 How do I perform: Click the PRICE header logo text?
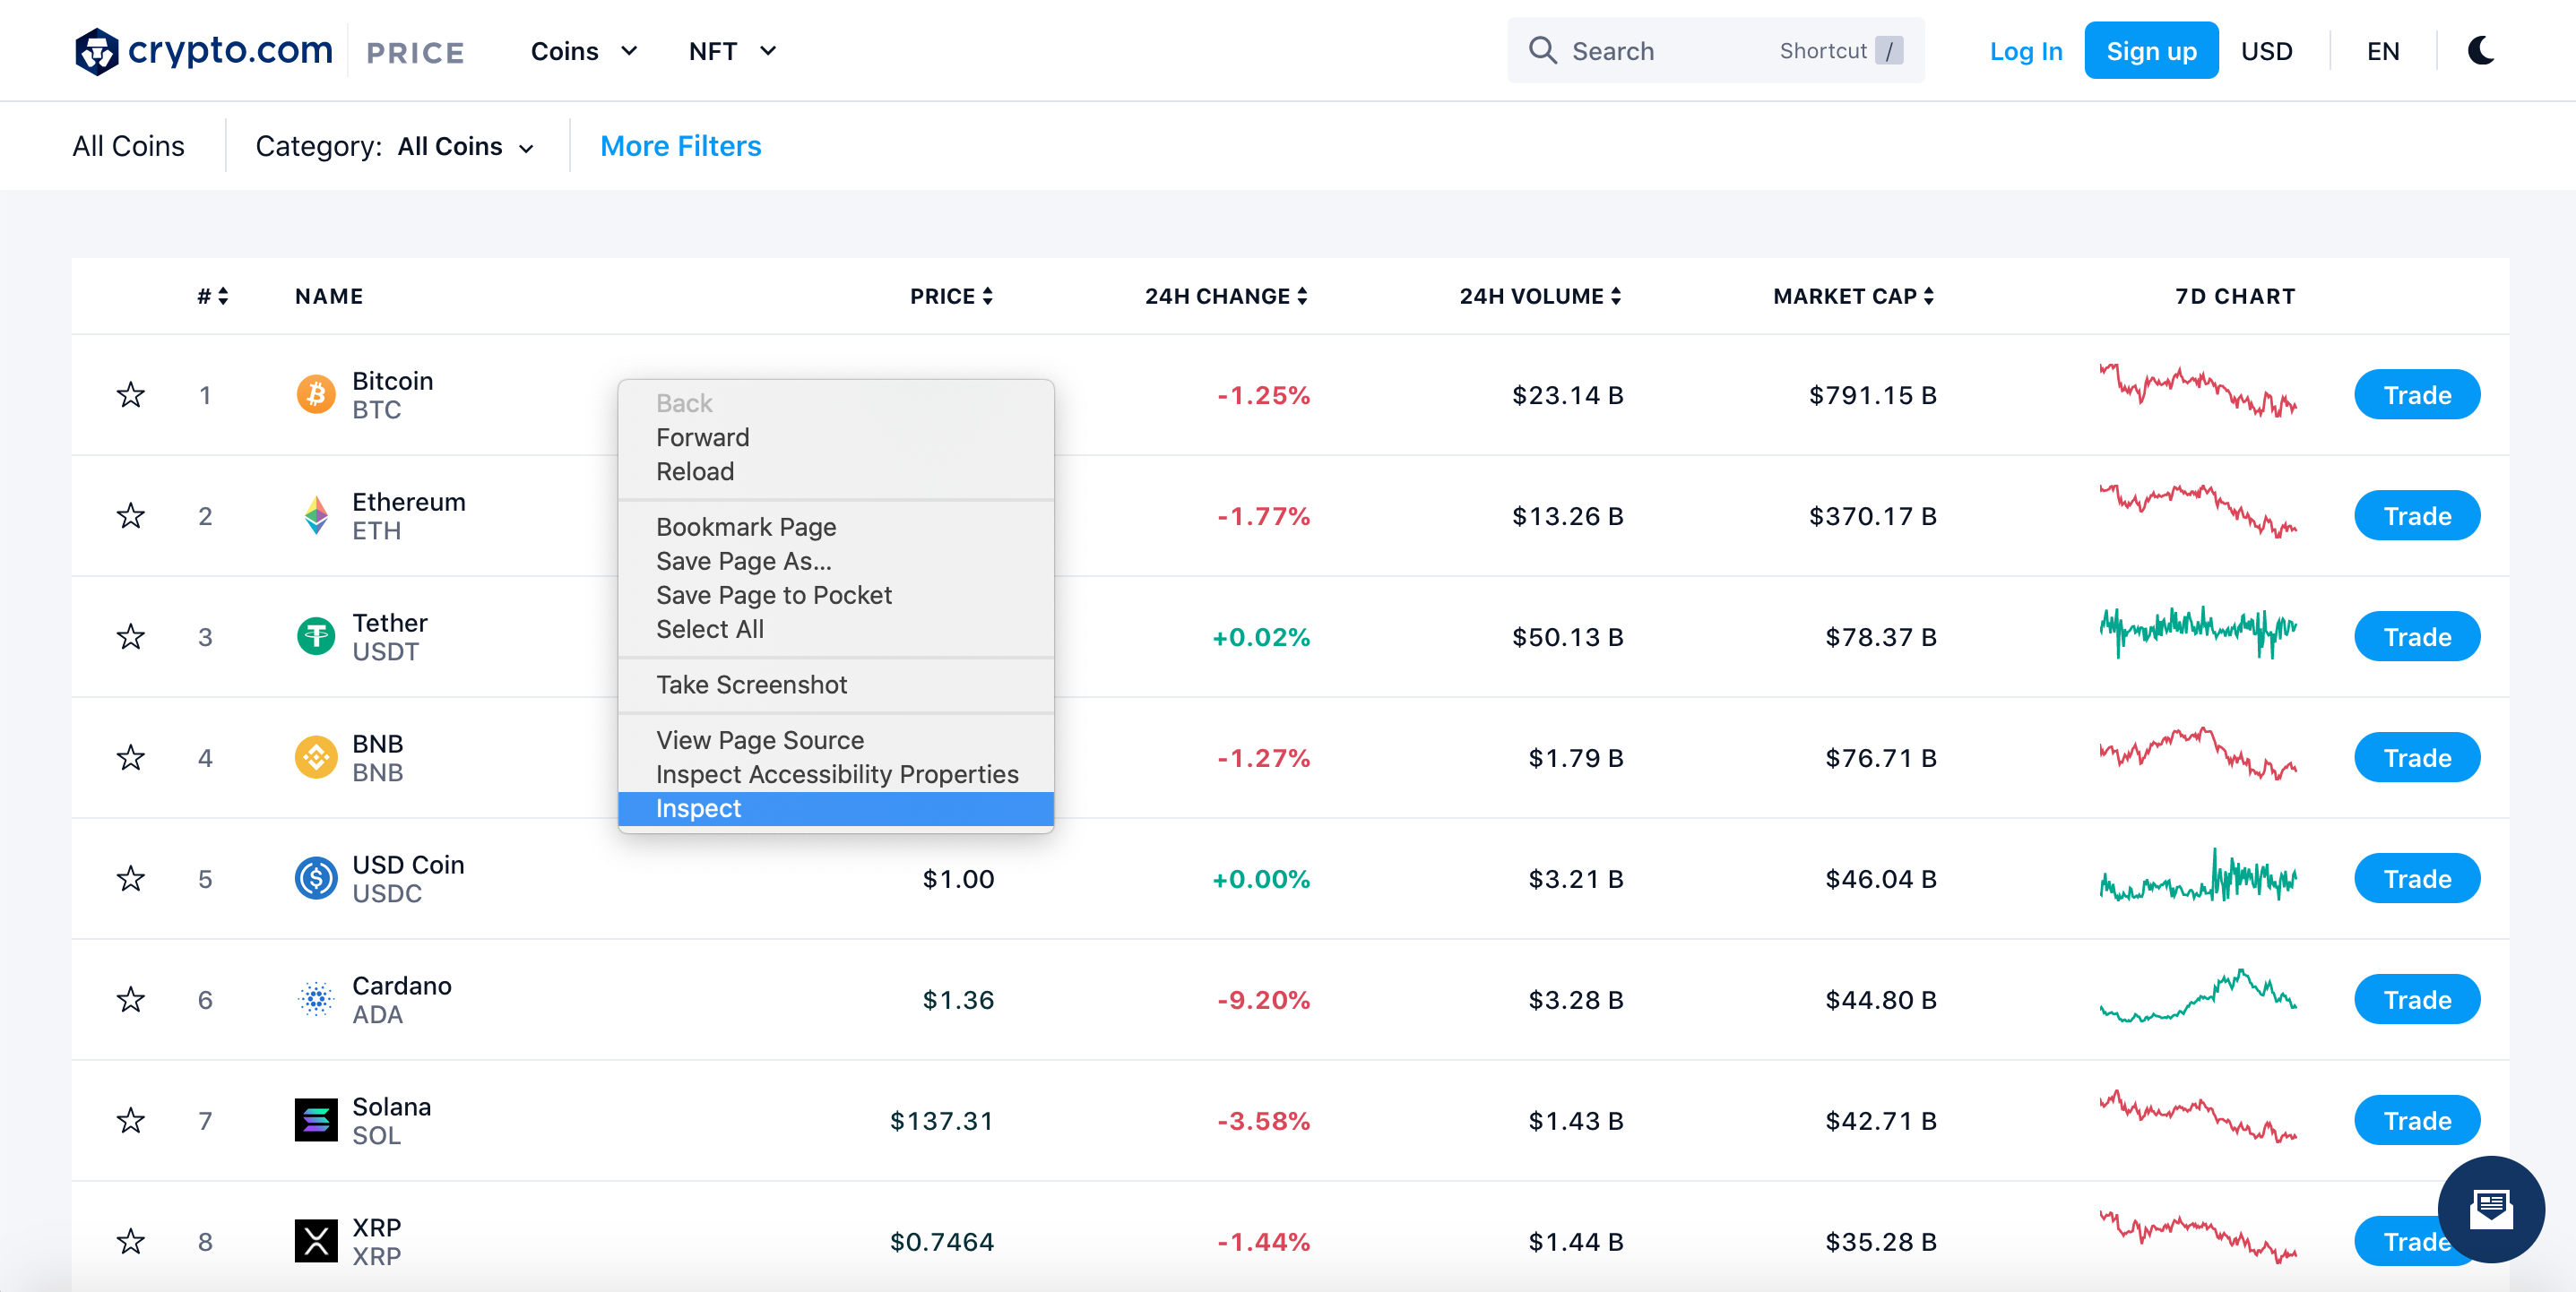tap(415, 53)
